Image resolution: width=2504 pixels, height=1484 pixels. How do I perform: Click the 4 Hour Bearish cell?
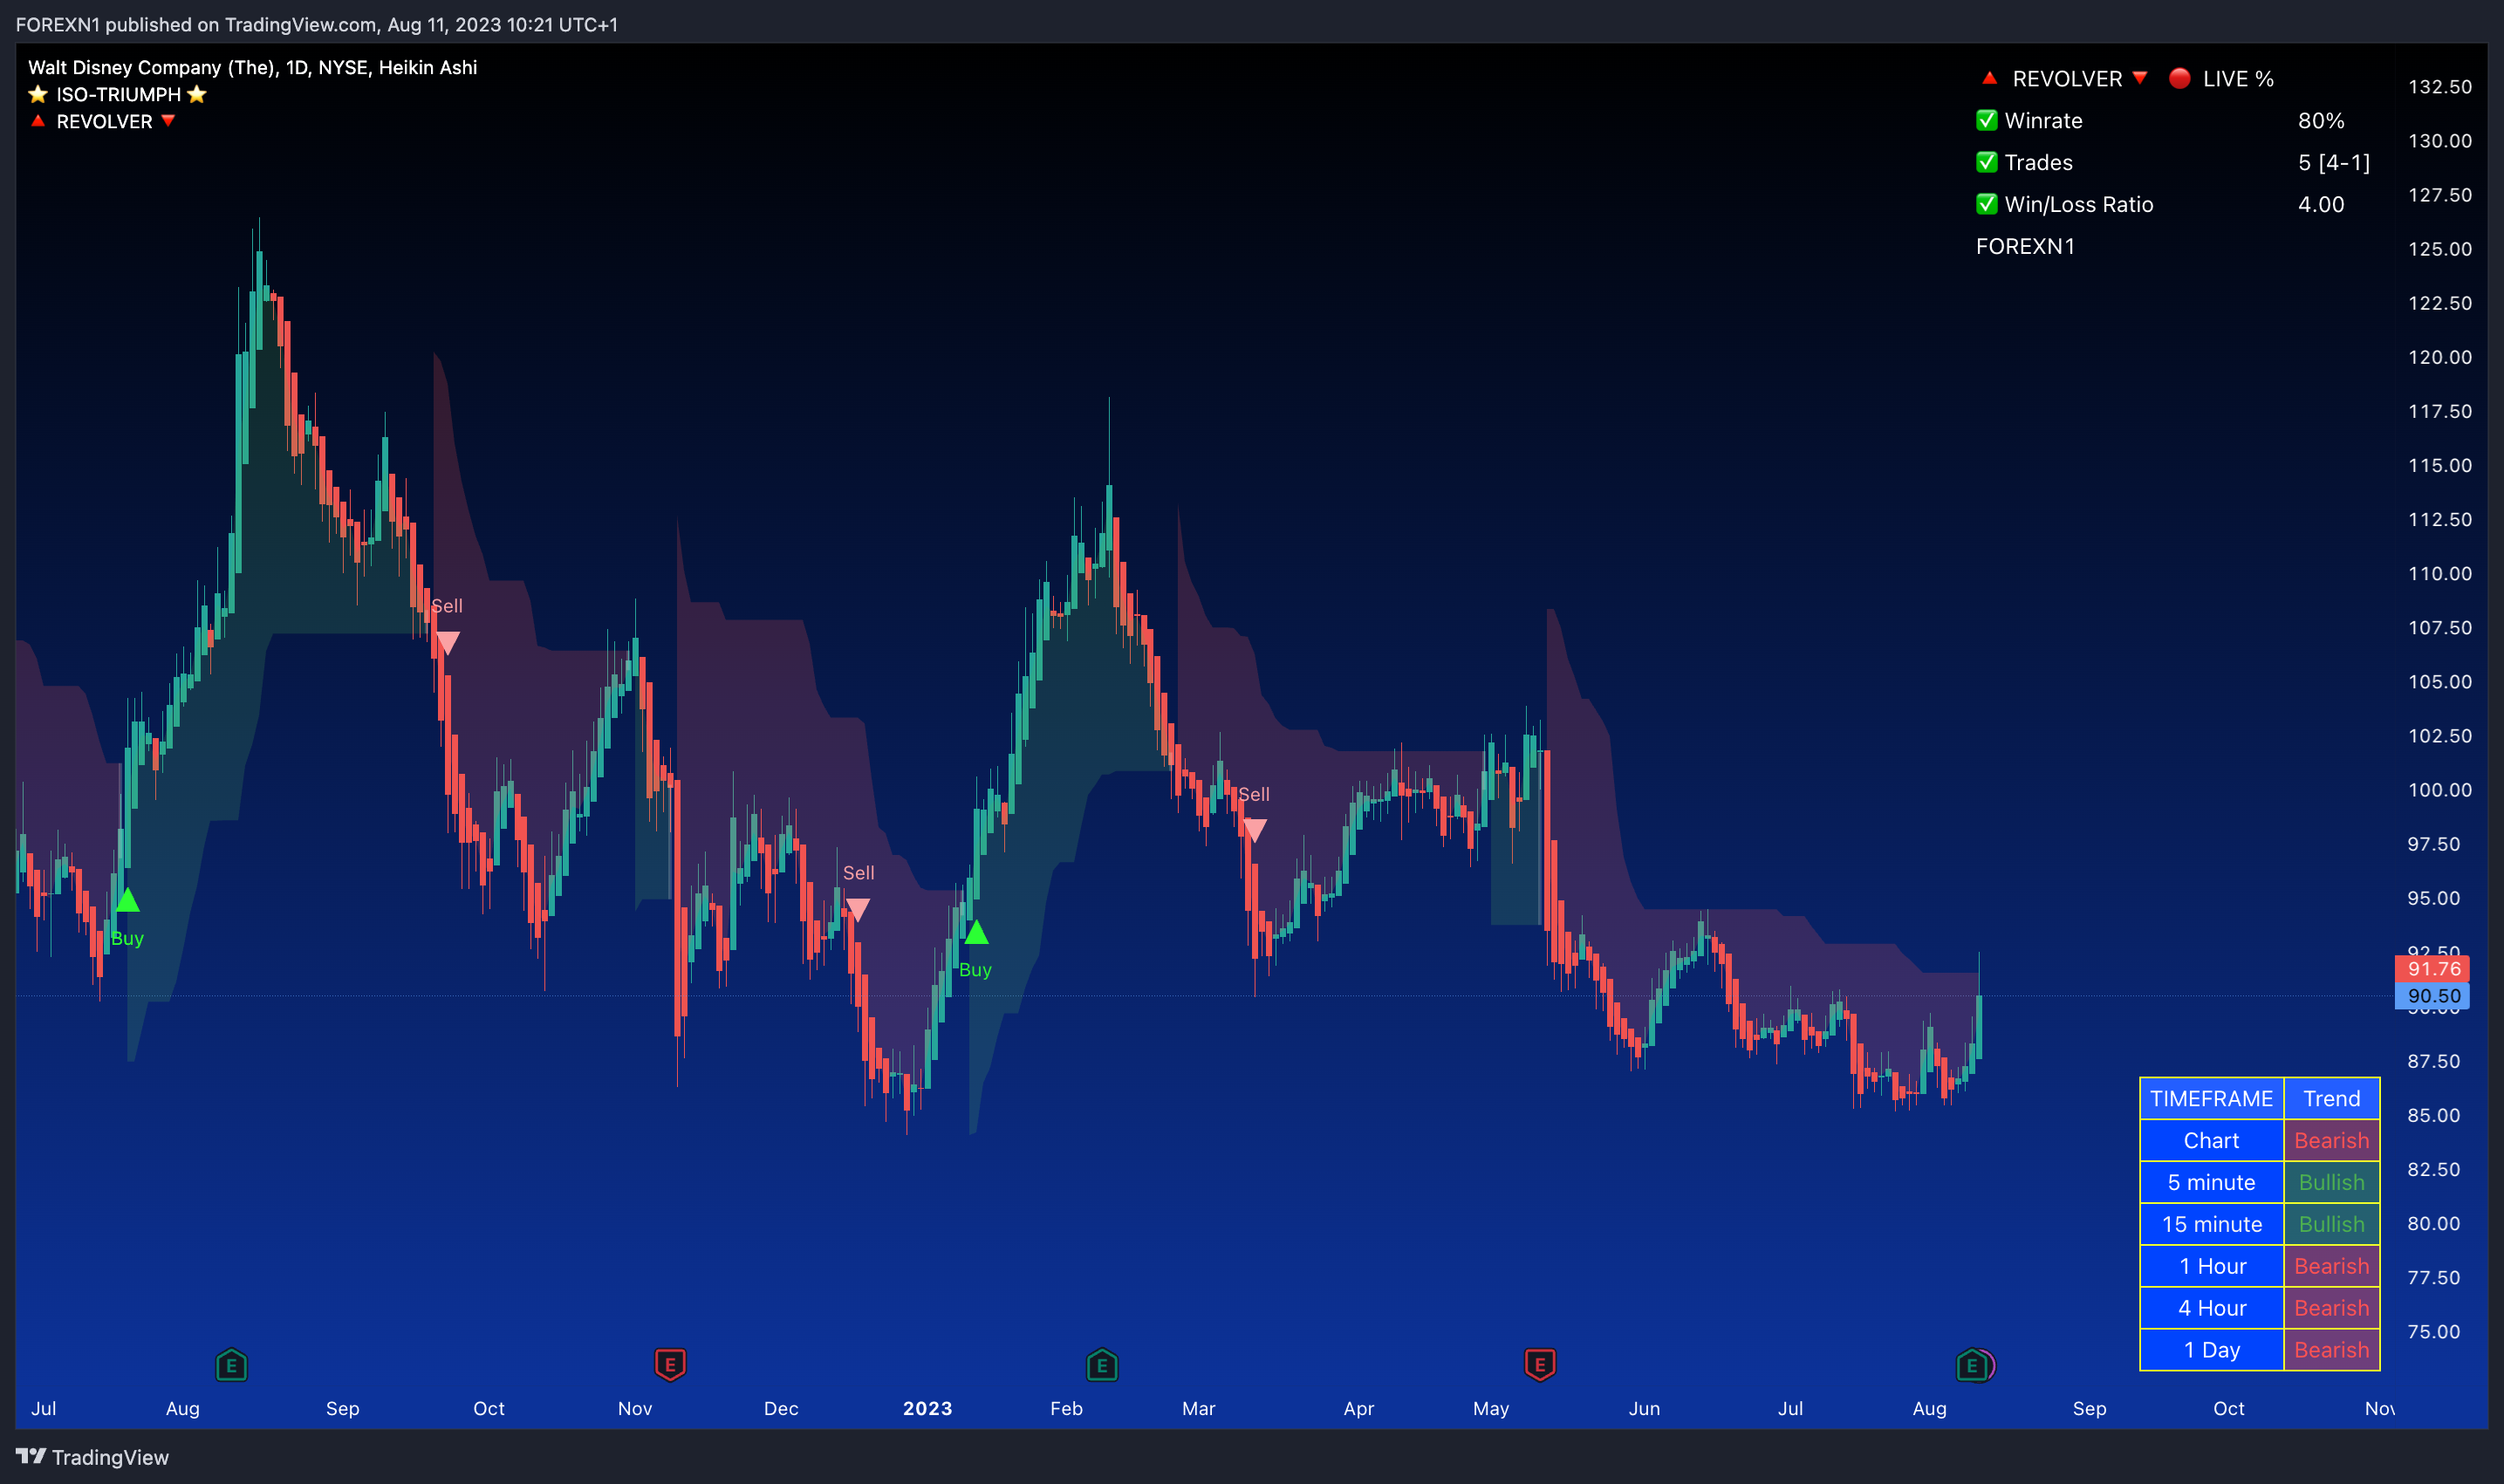2332,1308
